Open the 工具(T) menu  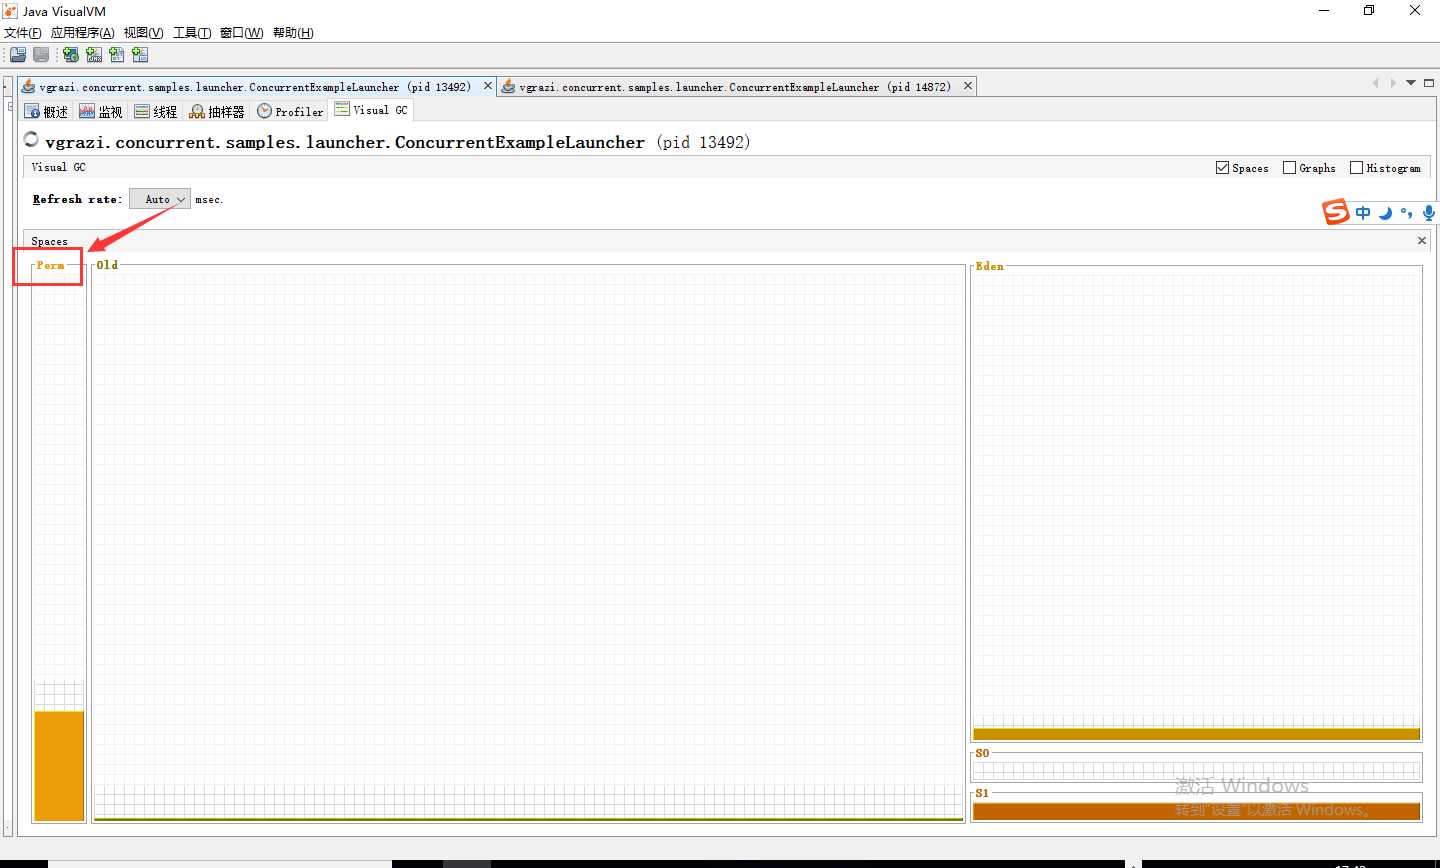pyautogui.click(x=192, y=33)
